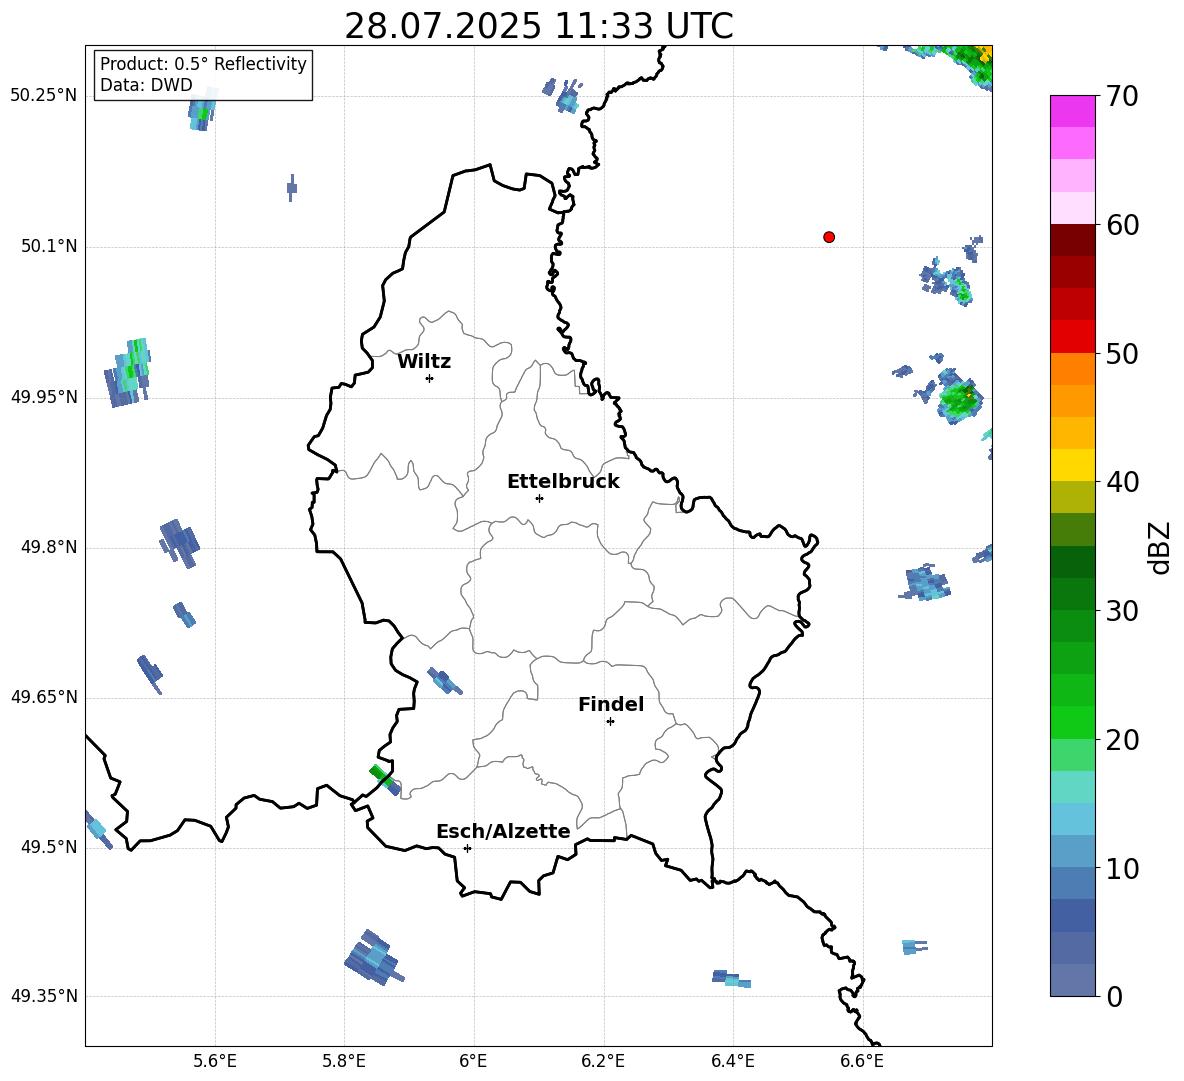Click the 5.8°E longitude label
The height and width of the screenshot is (1081, 1184).
pos(344,1061)
